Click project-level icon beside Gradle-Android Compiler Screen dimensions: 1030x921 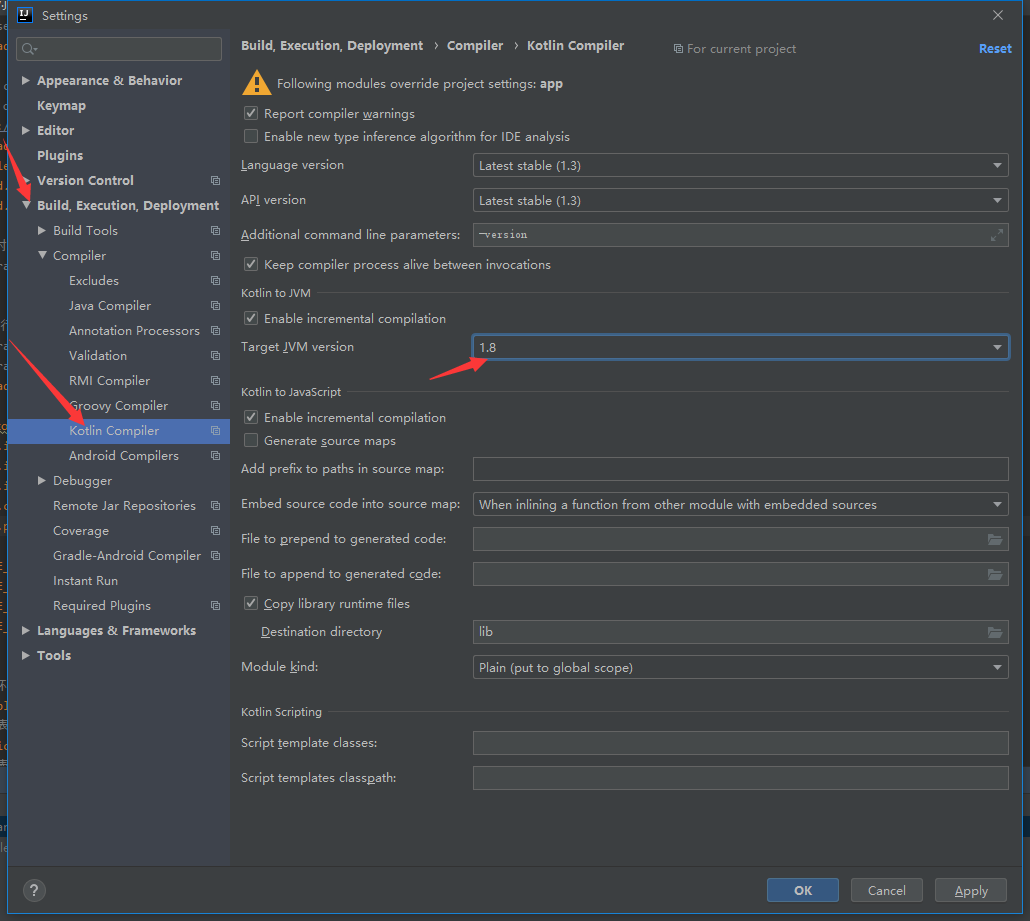(x=215, y=556)
